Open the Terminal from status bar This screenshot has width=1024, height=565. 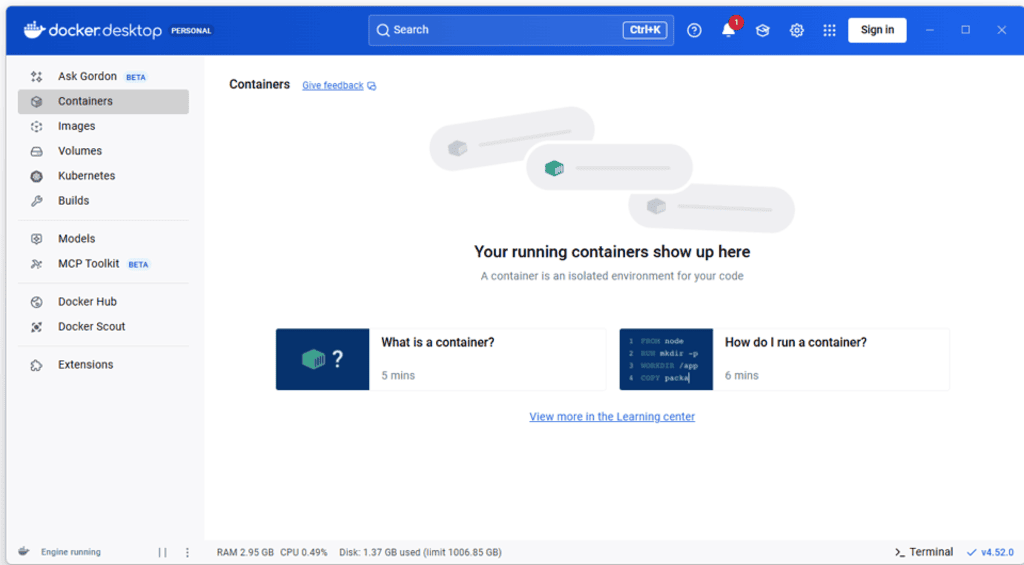tap(924, 552)
